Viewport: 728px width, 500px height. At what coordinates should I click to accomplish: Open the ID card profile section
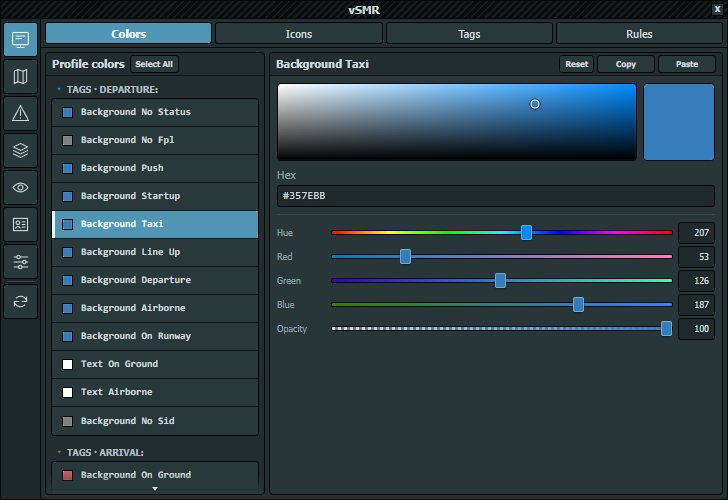(20, 225)
